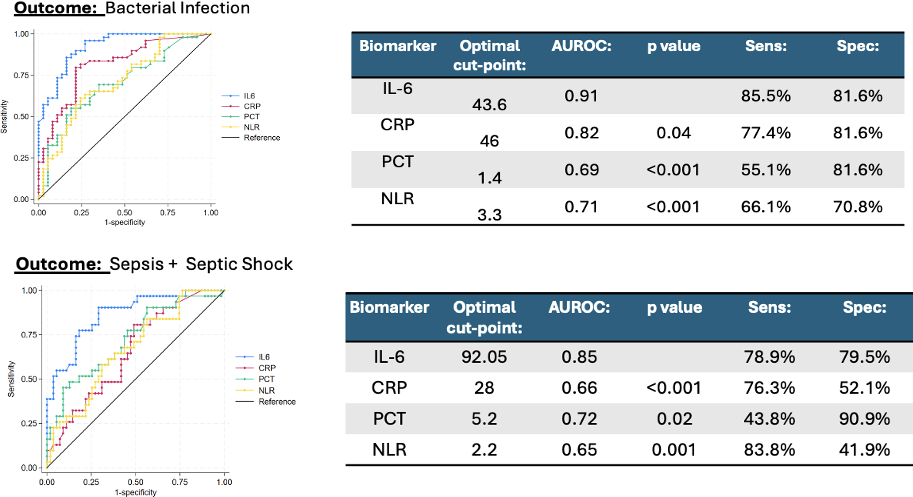Click the 92.05 cut-point cell in the Sepsis table
This screenshot has width=913, height=497.
pyautogui.click(x=484, y=357)
